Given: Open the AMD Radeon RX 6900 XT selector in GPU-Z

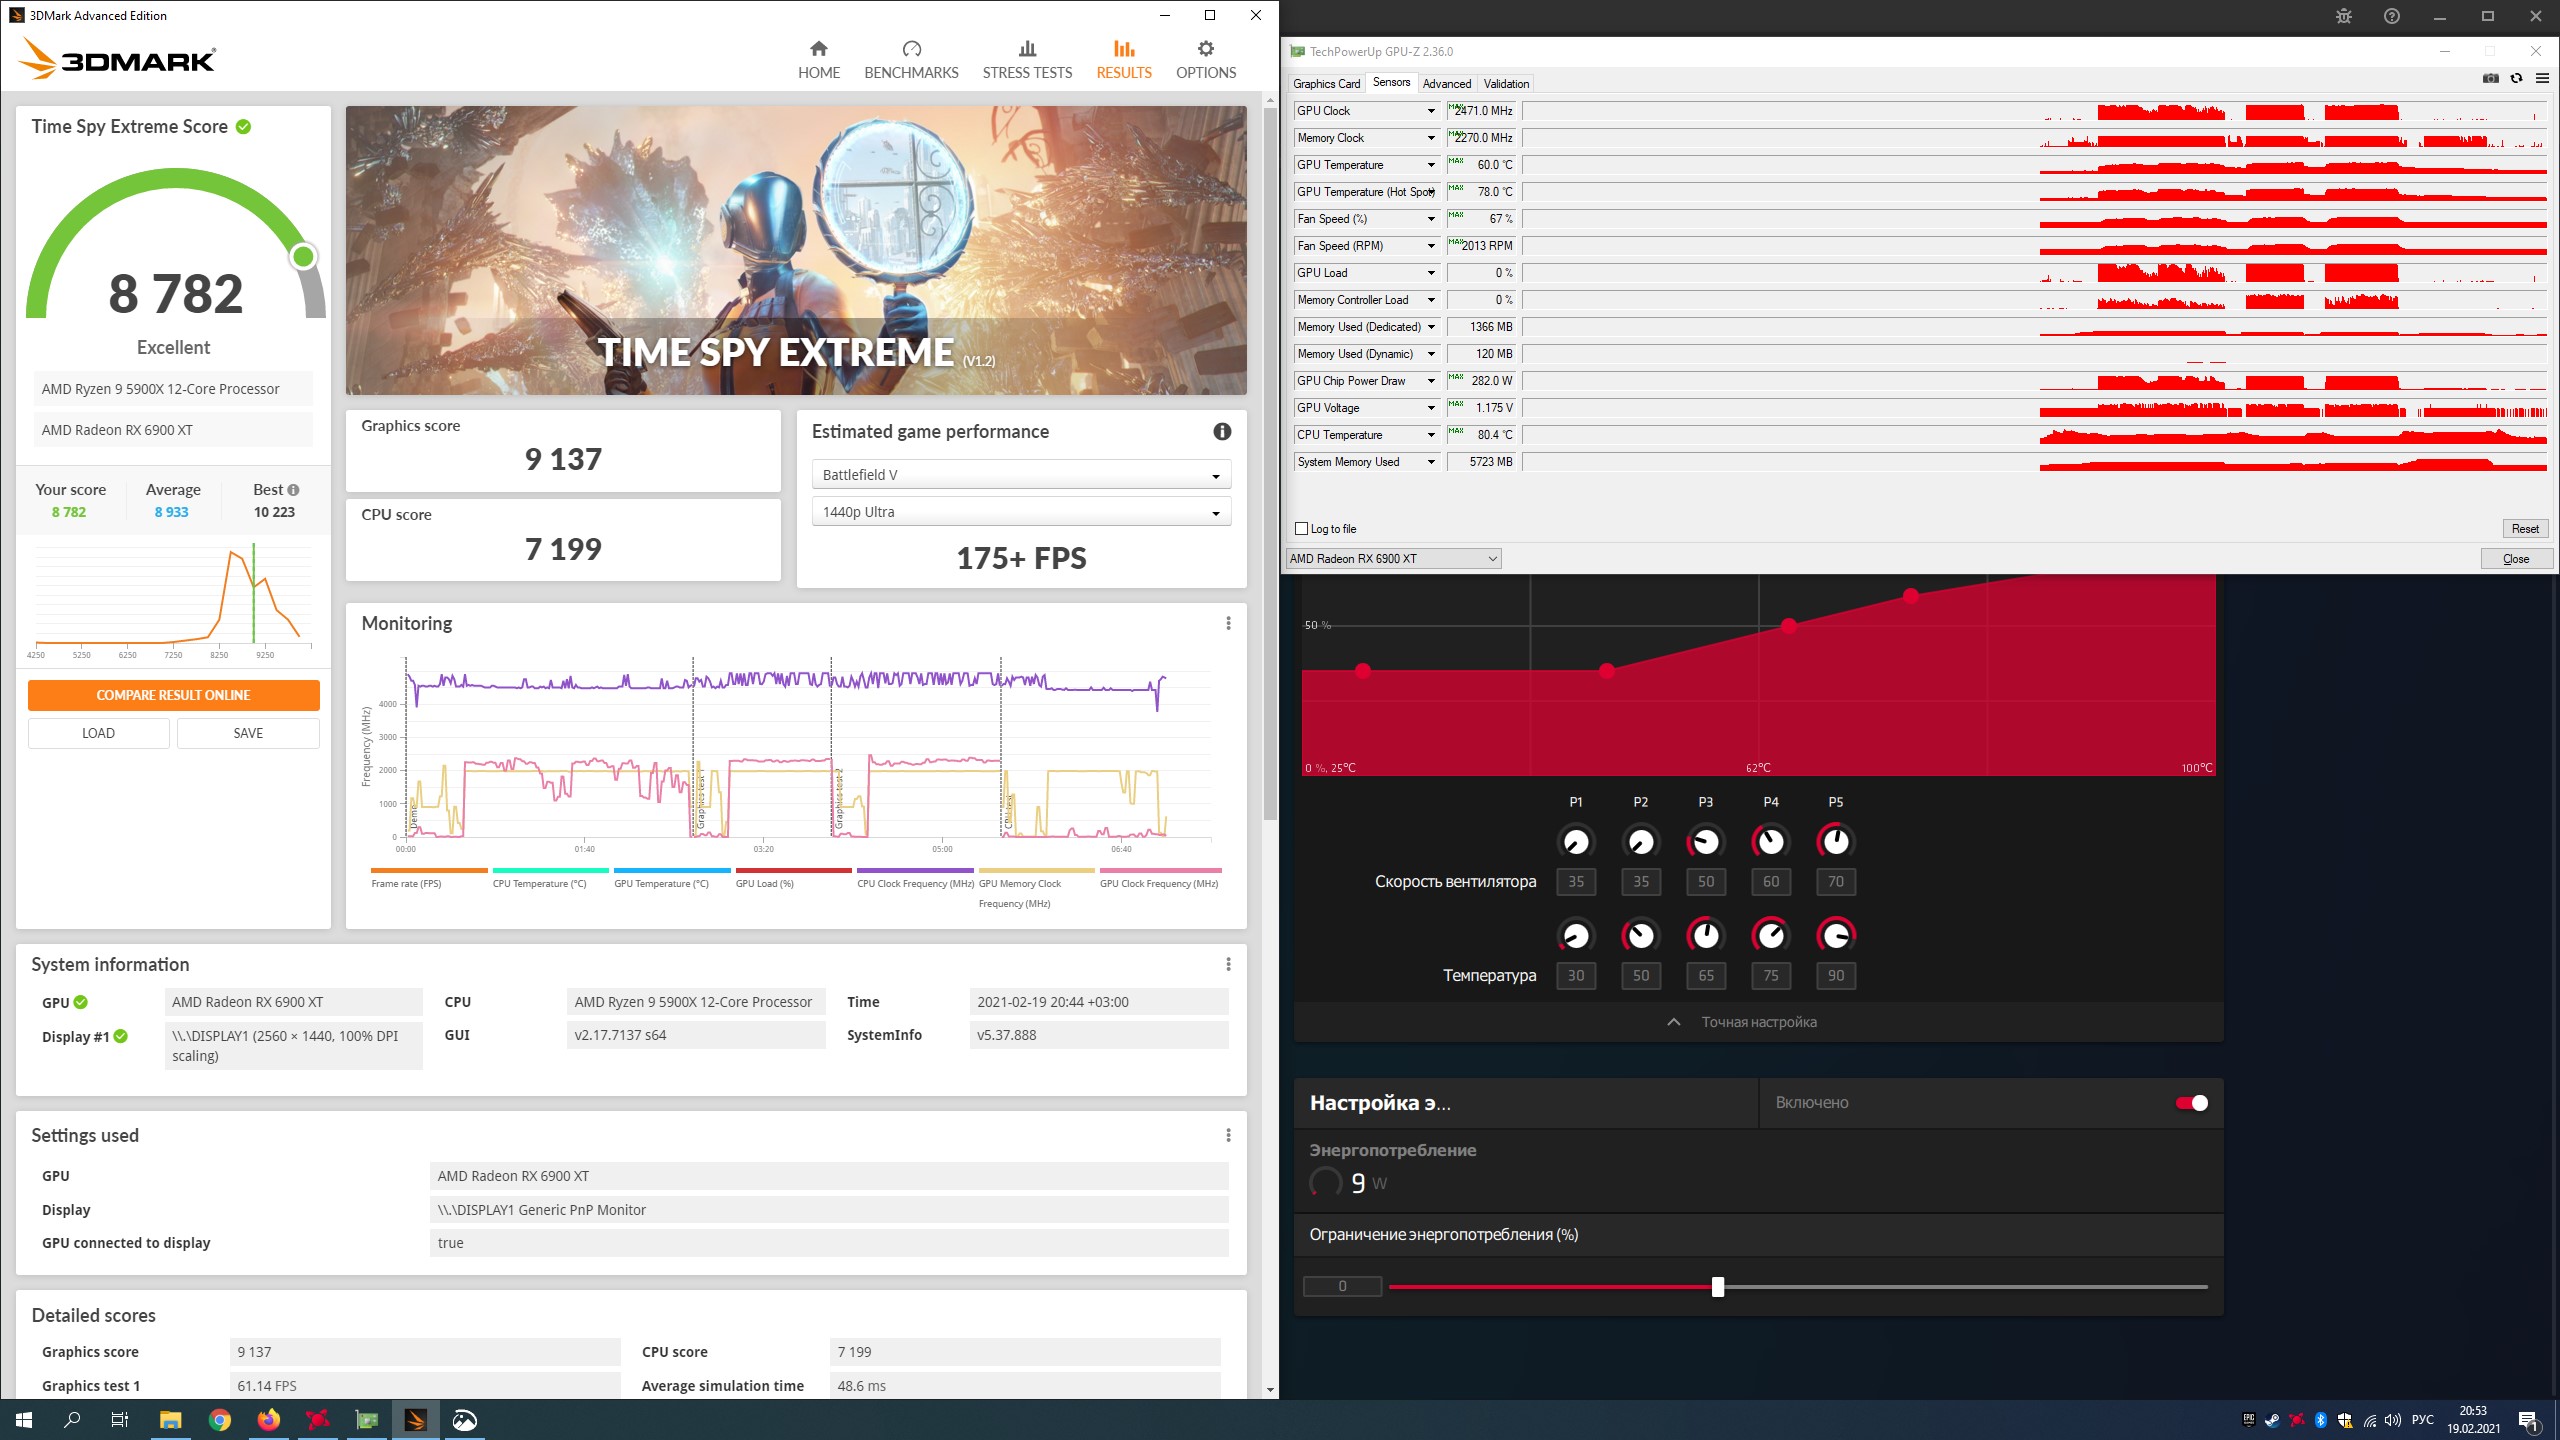Looking at the screenshot, I should (1393, 559).
